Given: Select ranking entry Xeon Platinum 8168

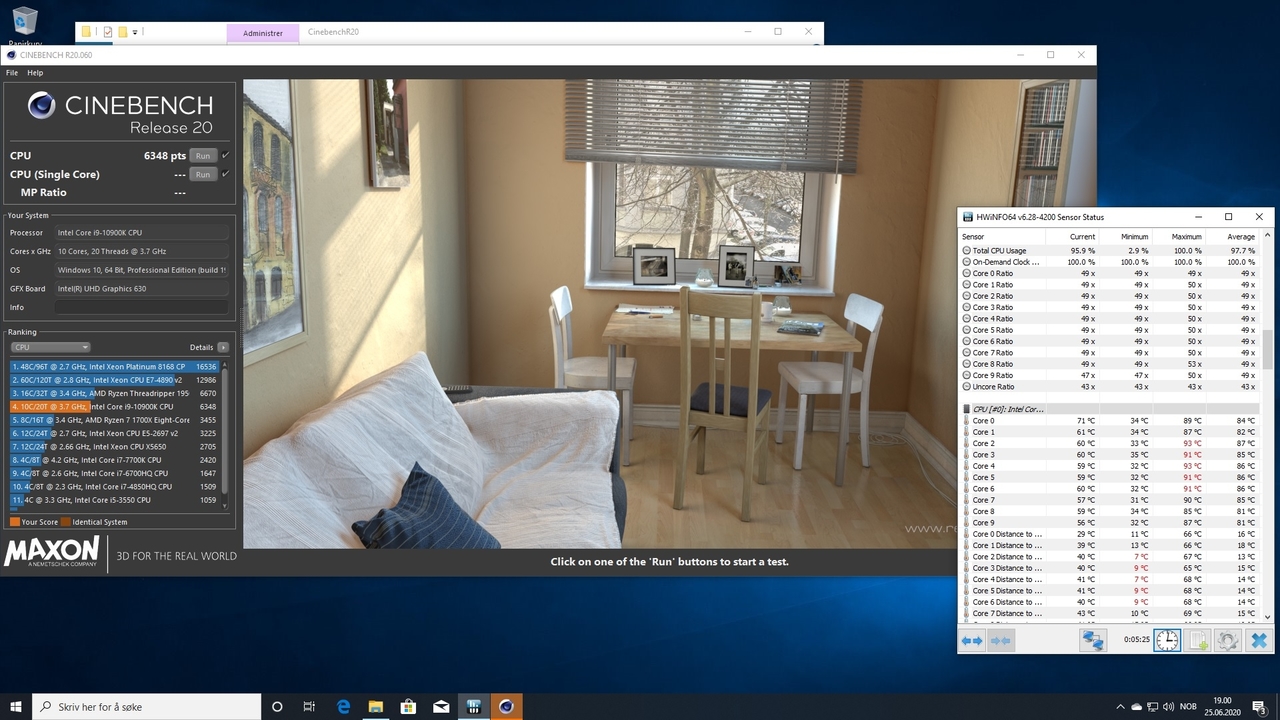Looking at the screenshot, I should coord(114,367).
